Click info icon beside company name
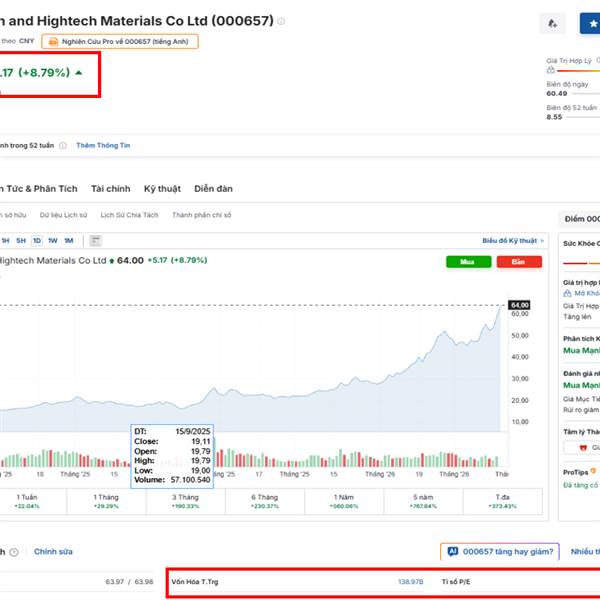The image size is (600, 600). [281, 21]
